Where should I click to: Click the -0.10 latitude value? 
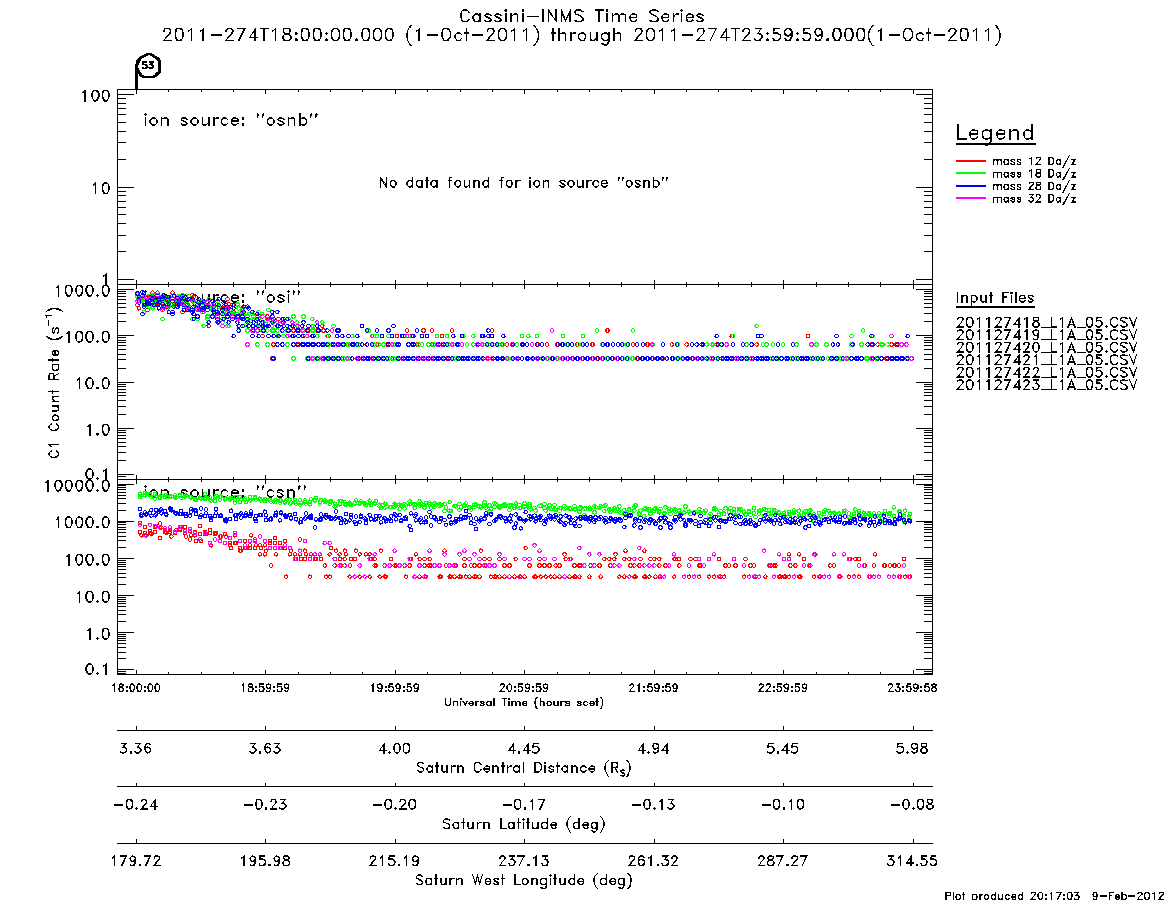(x=782, y=805)
